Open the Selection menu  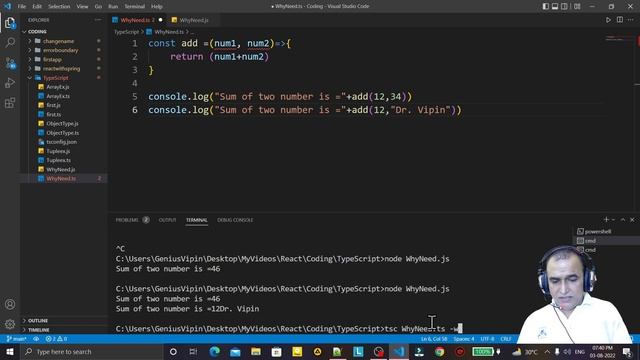pyautogui.click(x=59, y=6)
